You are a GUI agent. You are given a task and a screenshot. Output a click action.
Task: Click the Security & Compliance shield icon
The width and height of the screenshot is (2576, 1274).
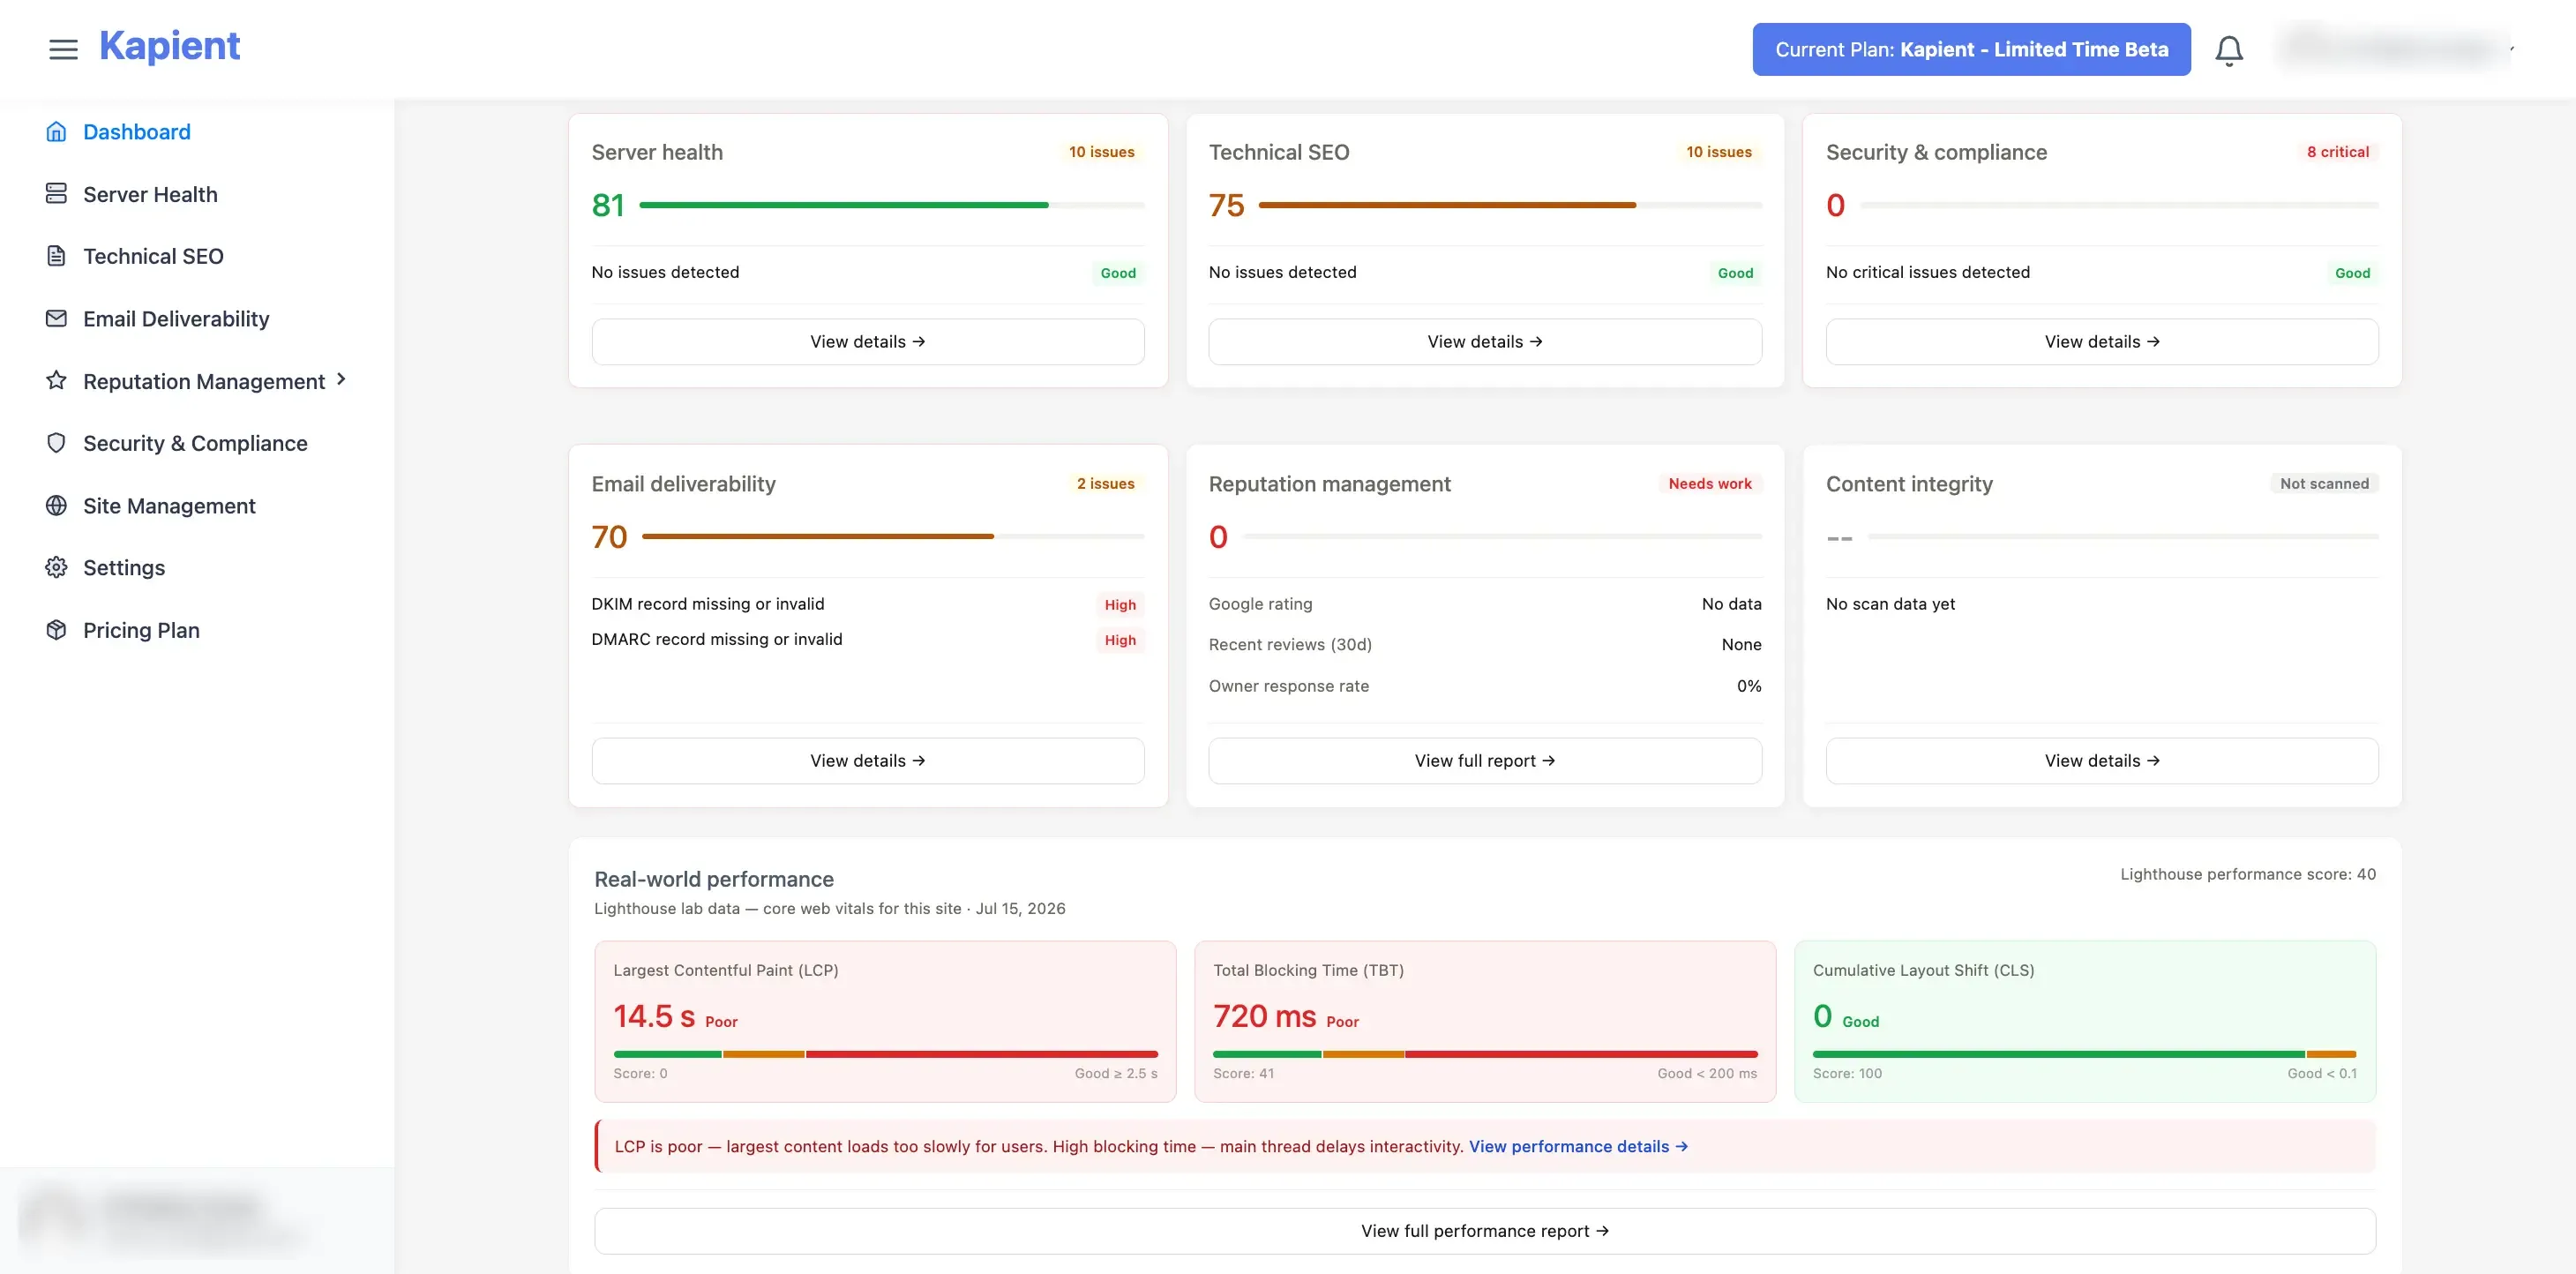pos(57,443)
